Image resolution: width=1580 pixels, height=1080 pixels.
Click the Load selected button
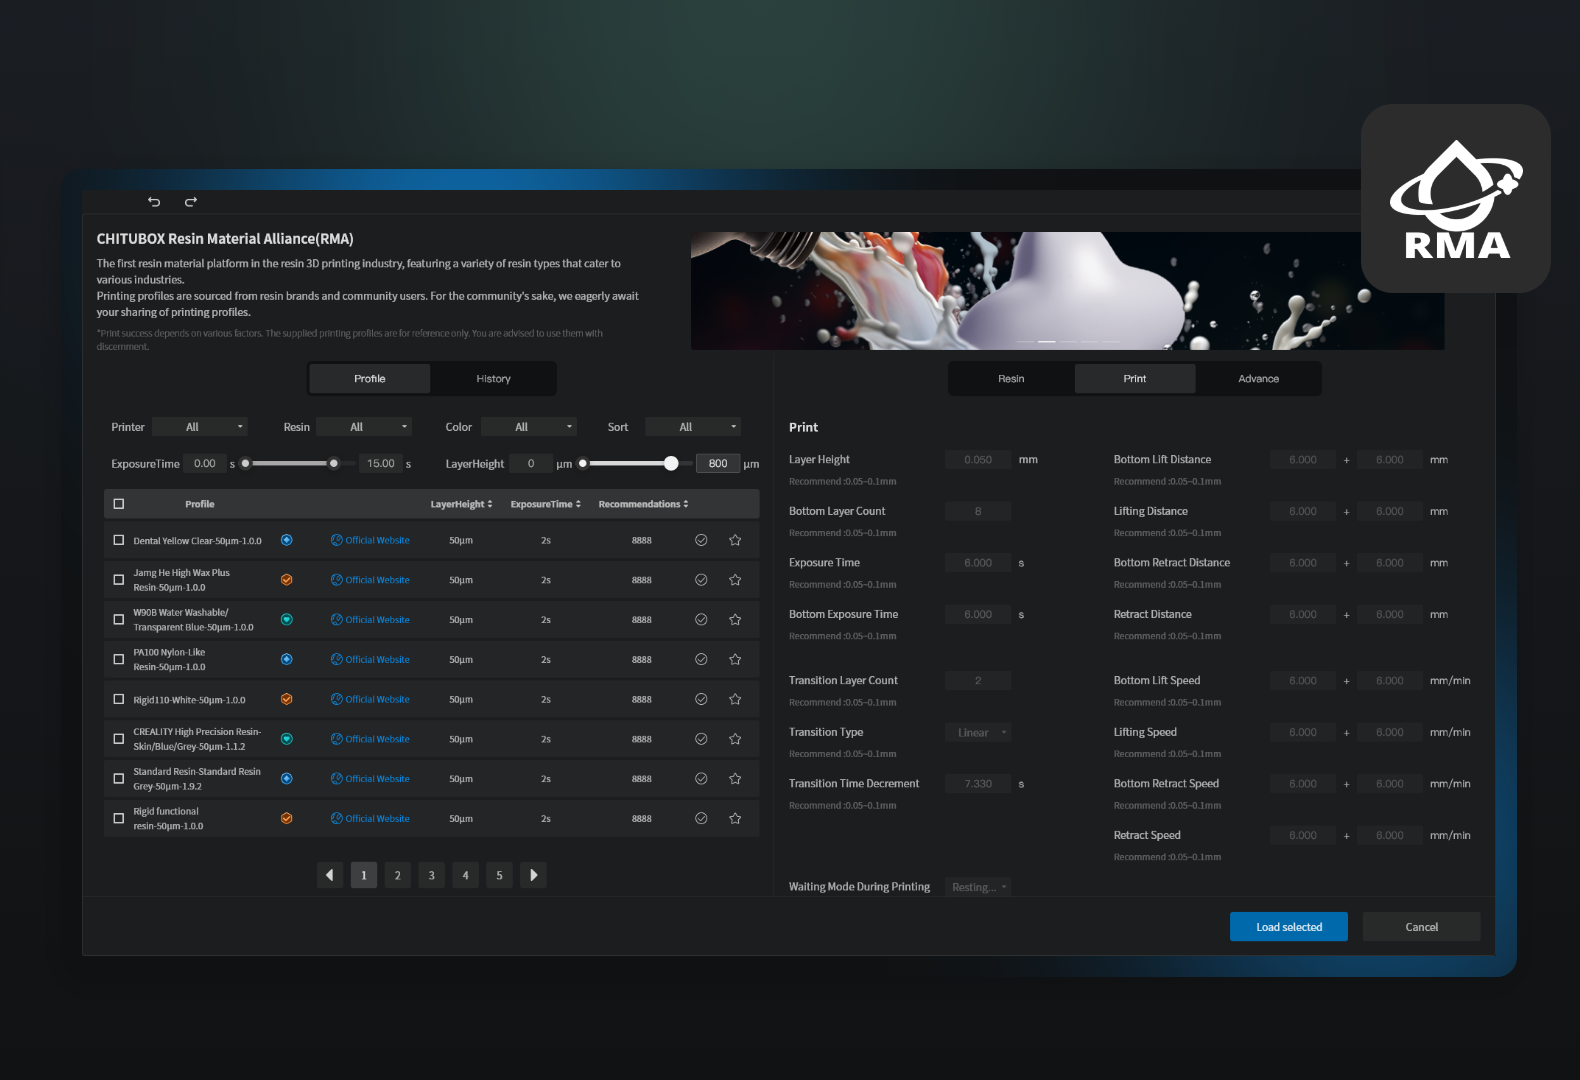pos(1289,927)
